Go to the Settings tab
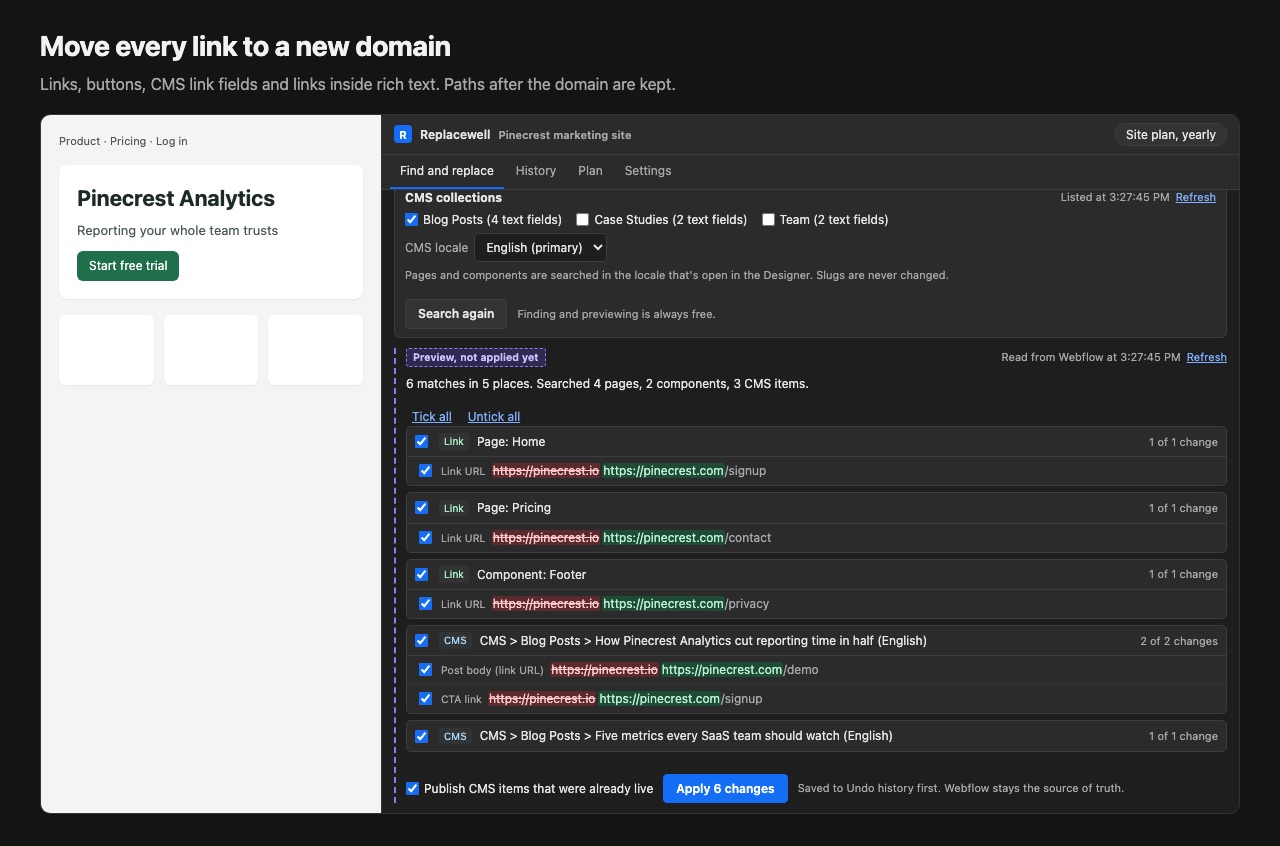Viewport: 1280px width, 846px height. coord(648,171)
